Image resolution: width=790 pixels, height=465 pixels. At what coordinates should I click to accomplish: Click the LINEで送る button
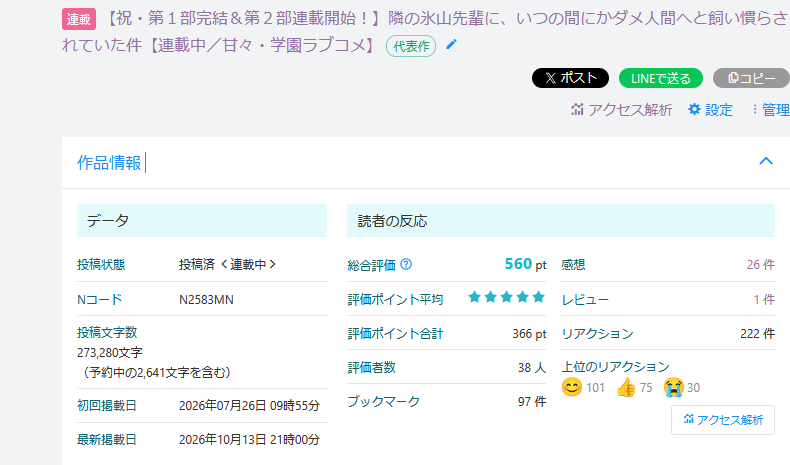tap(661, 78)
